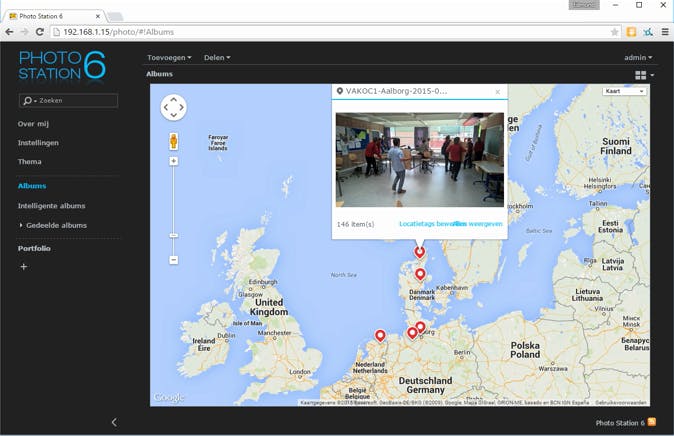This screenshot has height=436, width=674.
Task: Select the map pin above Danmark label
Action: click(x=420, y=274)
